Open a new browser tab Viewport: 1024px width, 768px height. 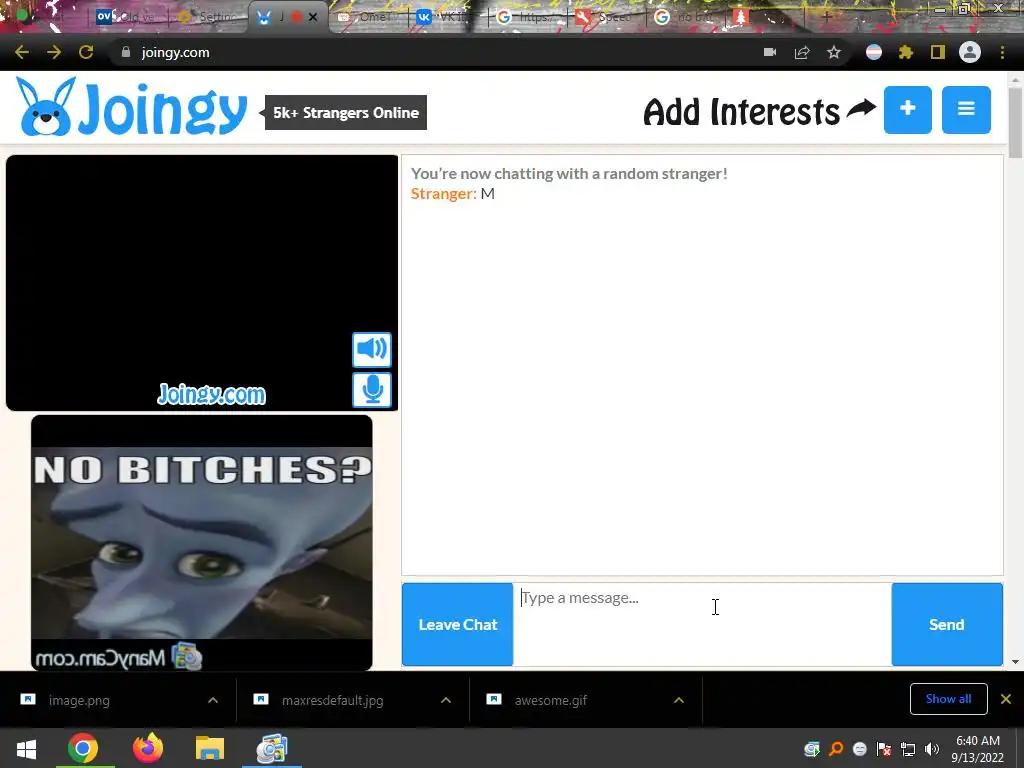point(826,17)
